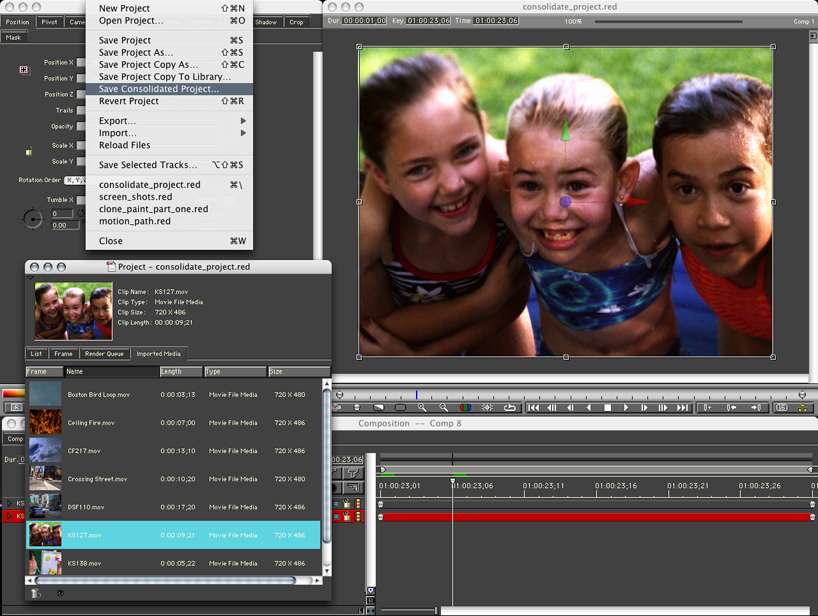Click the Name column header
Screen dimensions: 818x616
(110, 372)
